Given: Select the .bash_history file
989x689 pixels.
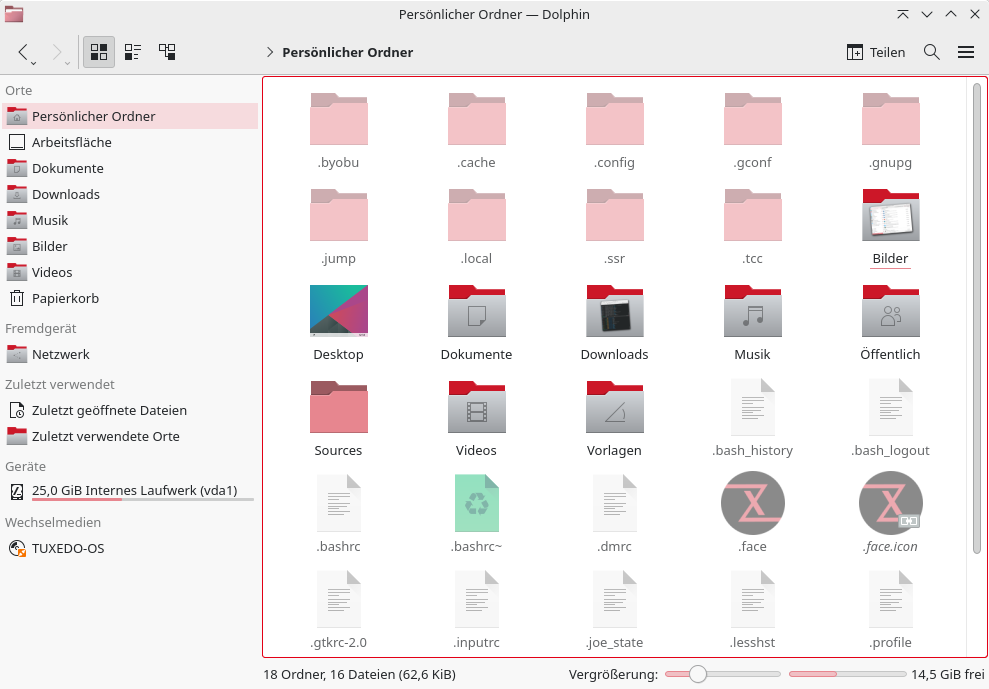Looking at the screenshot, I should click(752, 407).
